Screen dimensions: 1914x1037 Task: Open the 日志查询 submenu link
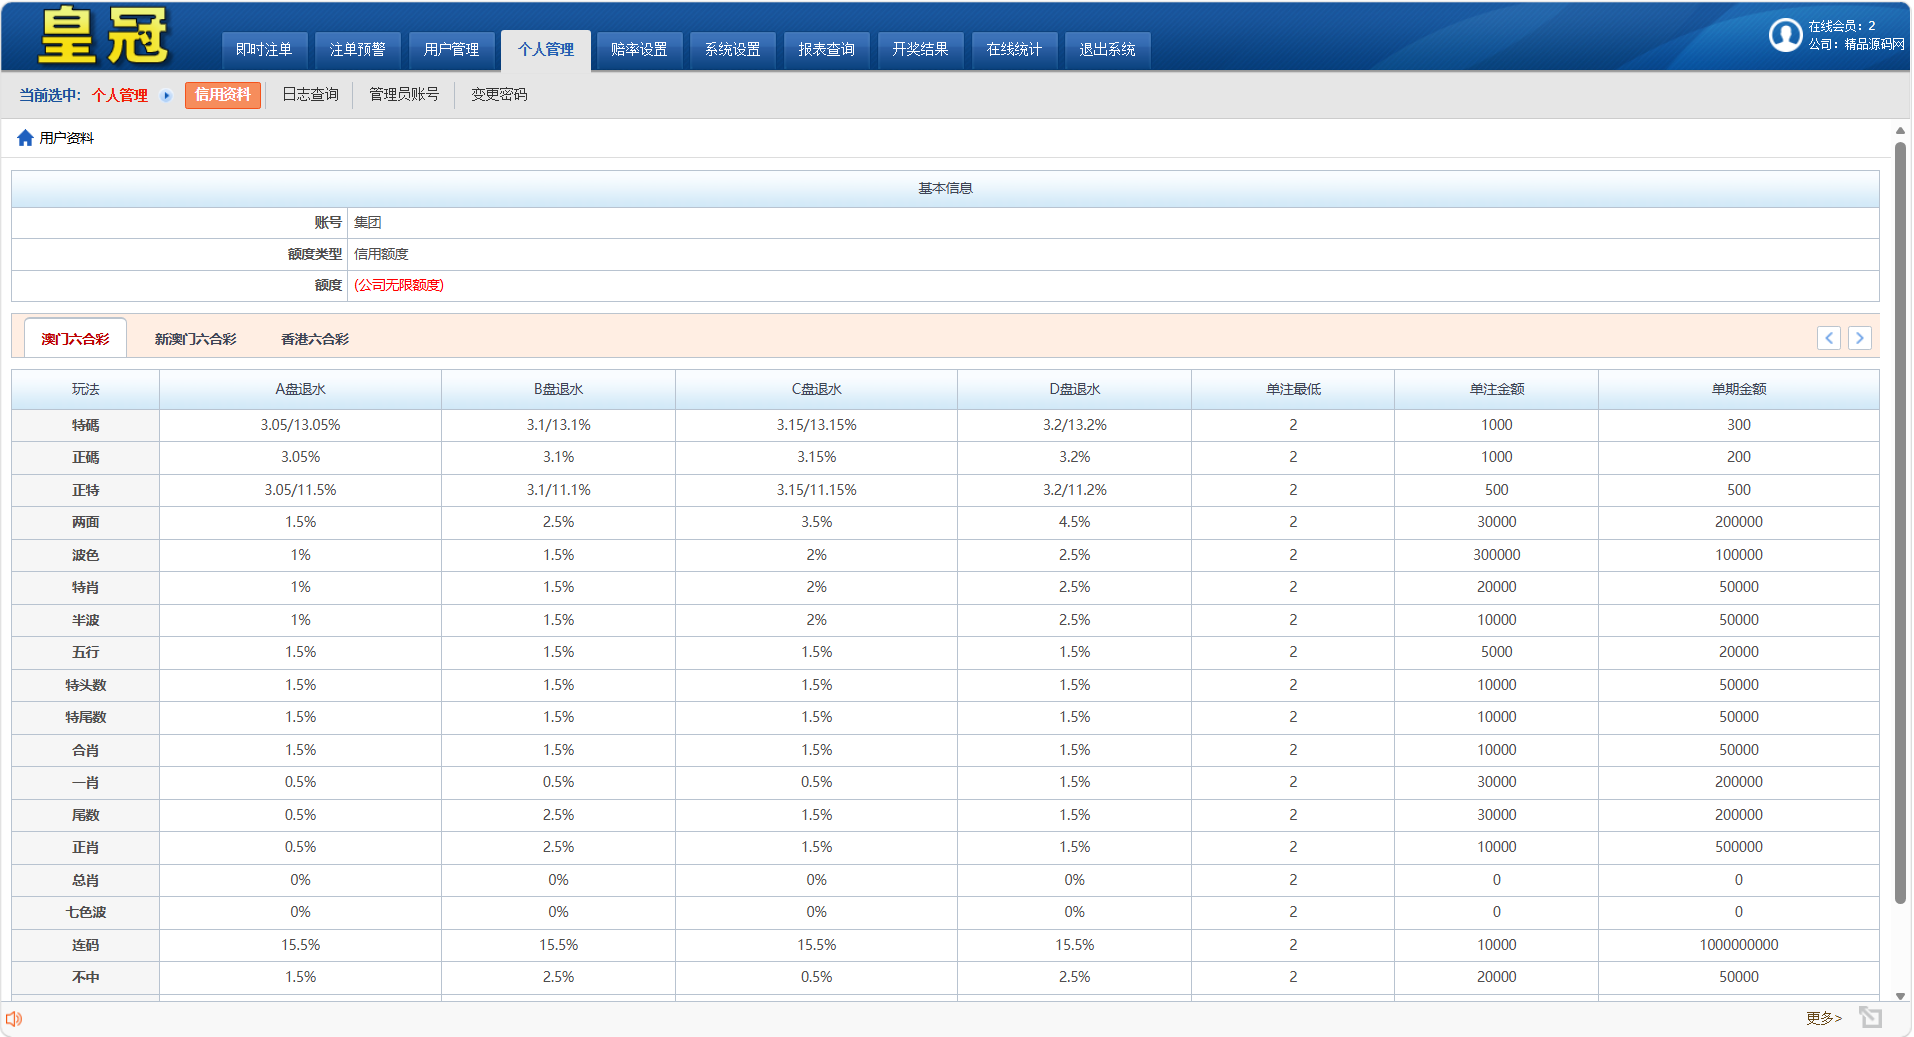(310, 95)
